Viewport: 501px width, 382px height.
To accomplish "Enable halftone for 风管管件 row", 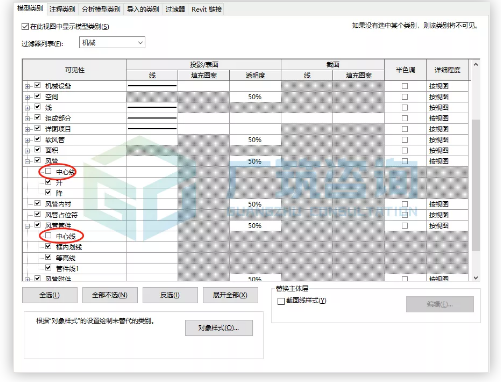I will tap(405, 226).
